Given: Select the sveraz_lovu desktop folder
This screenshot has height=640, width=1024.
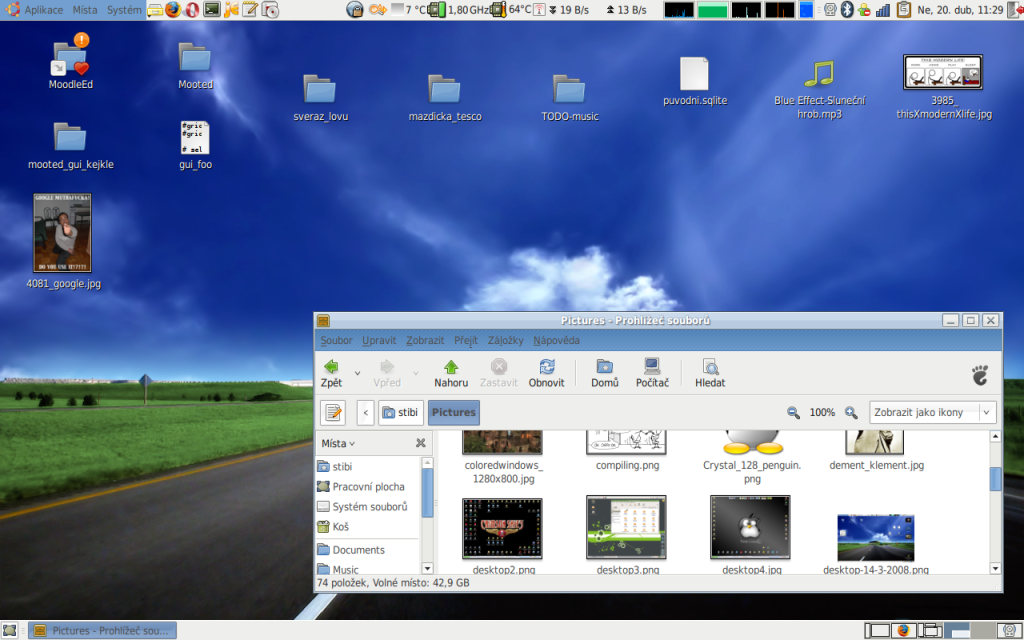Looking at the screenshot, I should (x=320, y=97).
